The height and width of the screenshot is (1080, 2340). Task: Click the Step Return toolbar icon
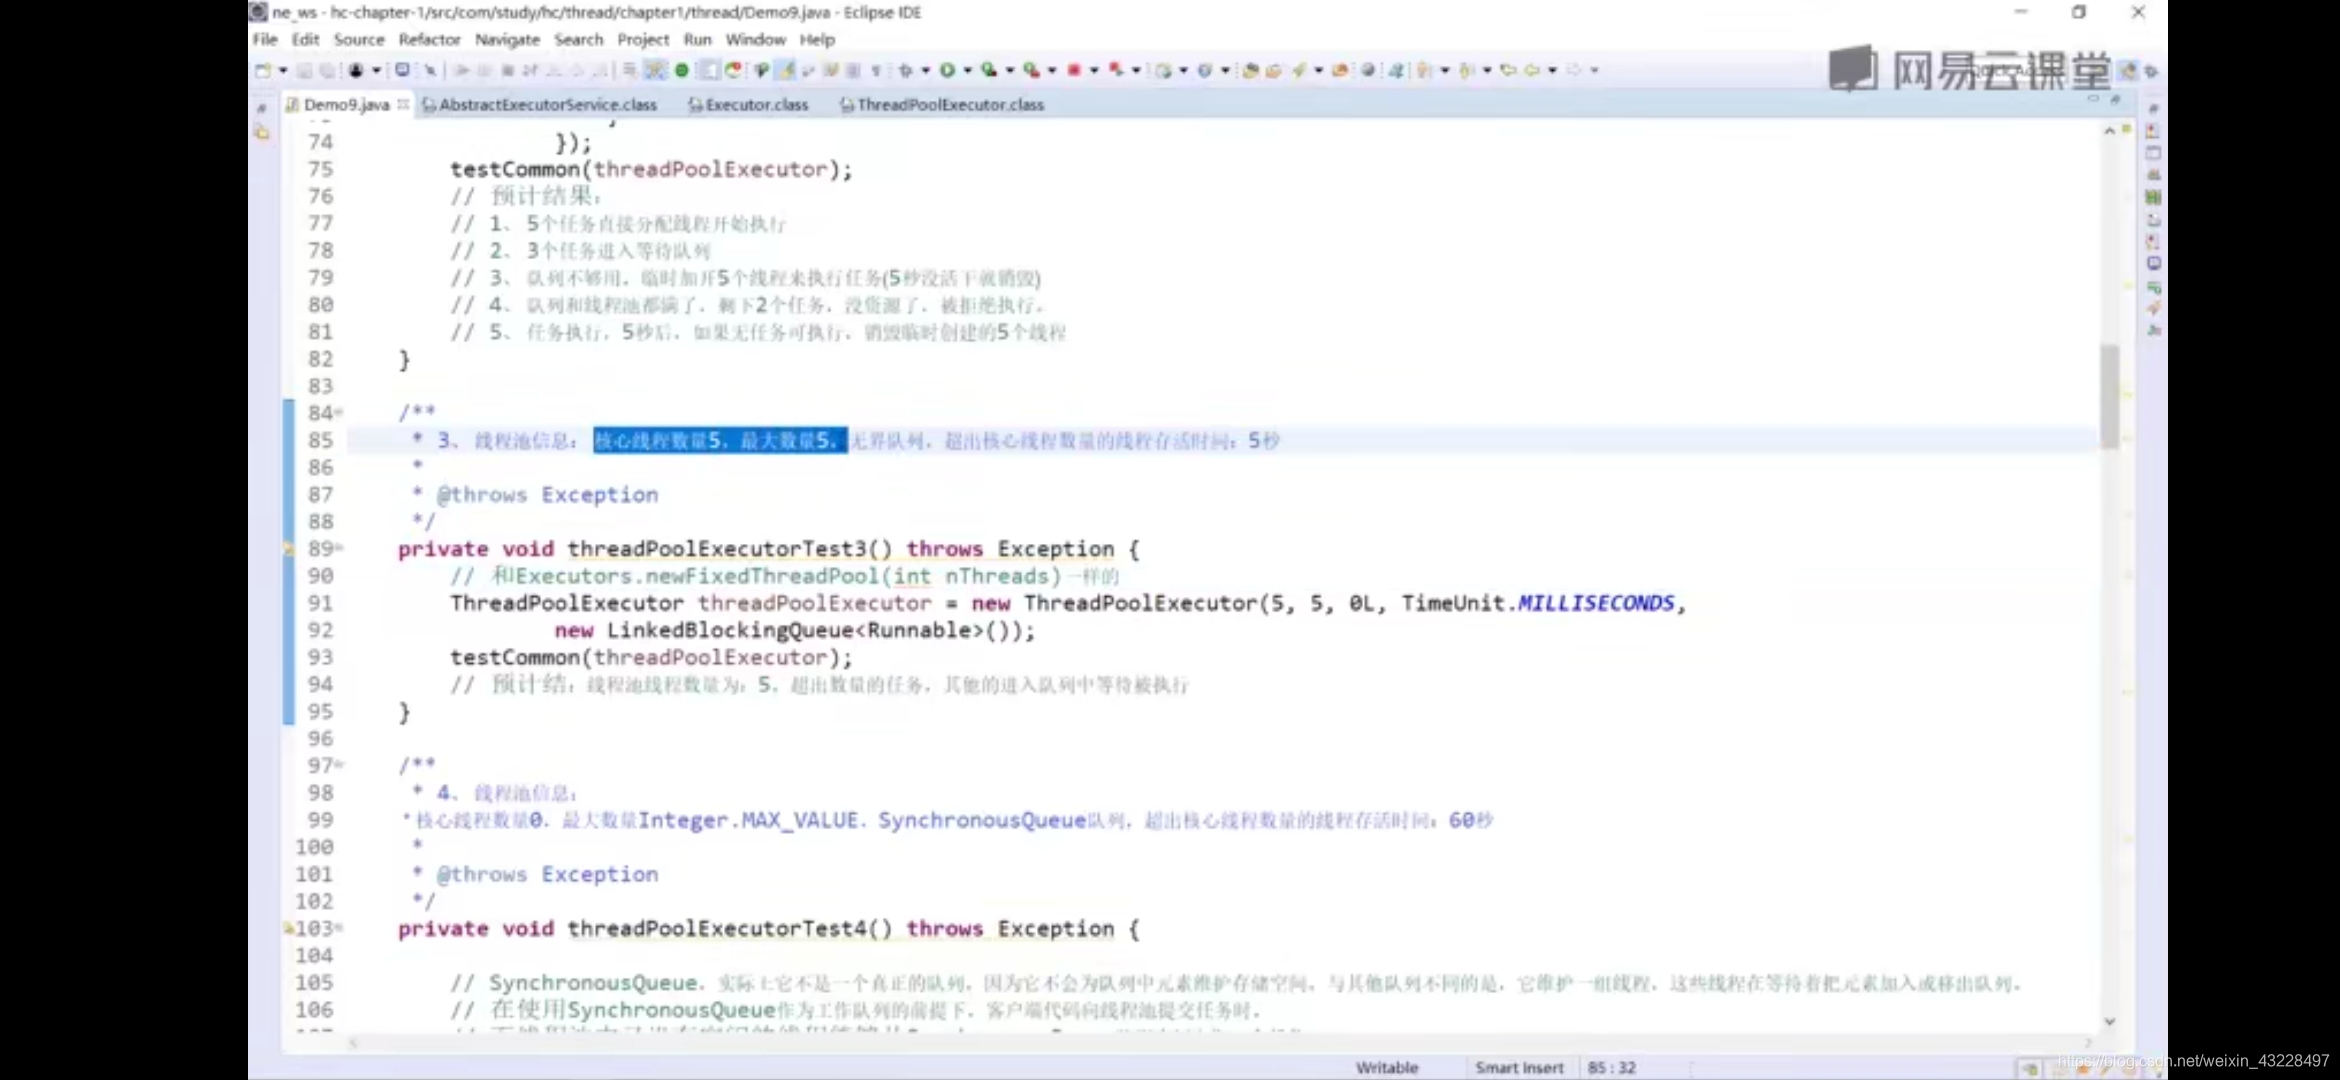(x=600, y=70)
